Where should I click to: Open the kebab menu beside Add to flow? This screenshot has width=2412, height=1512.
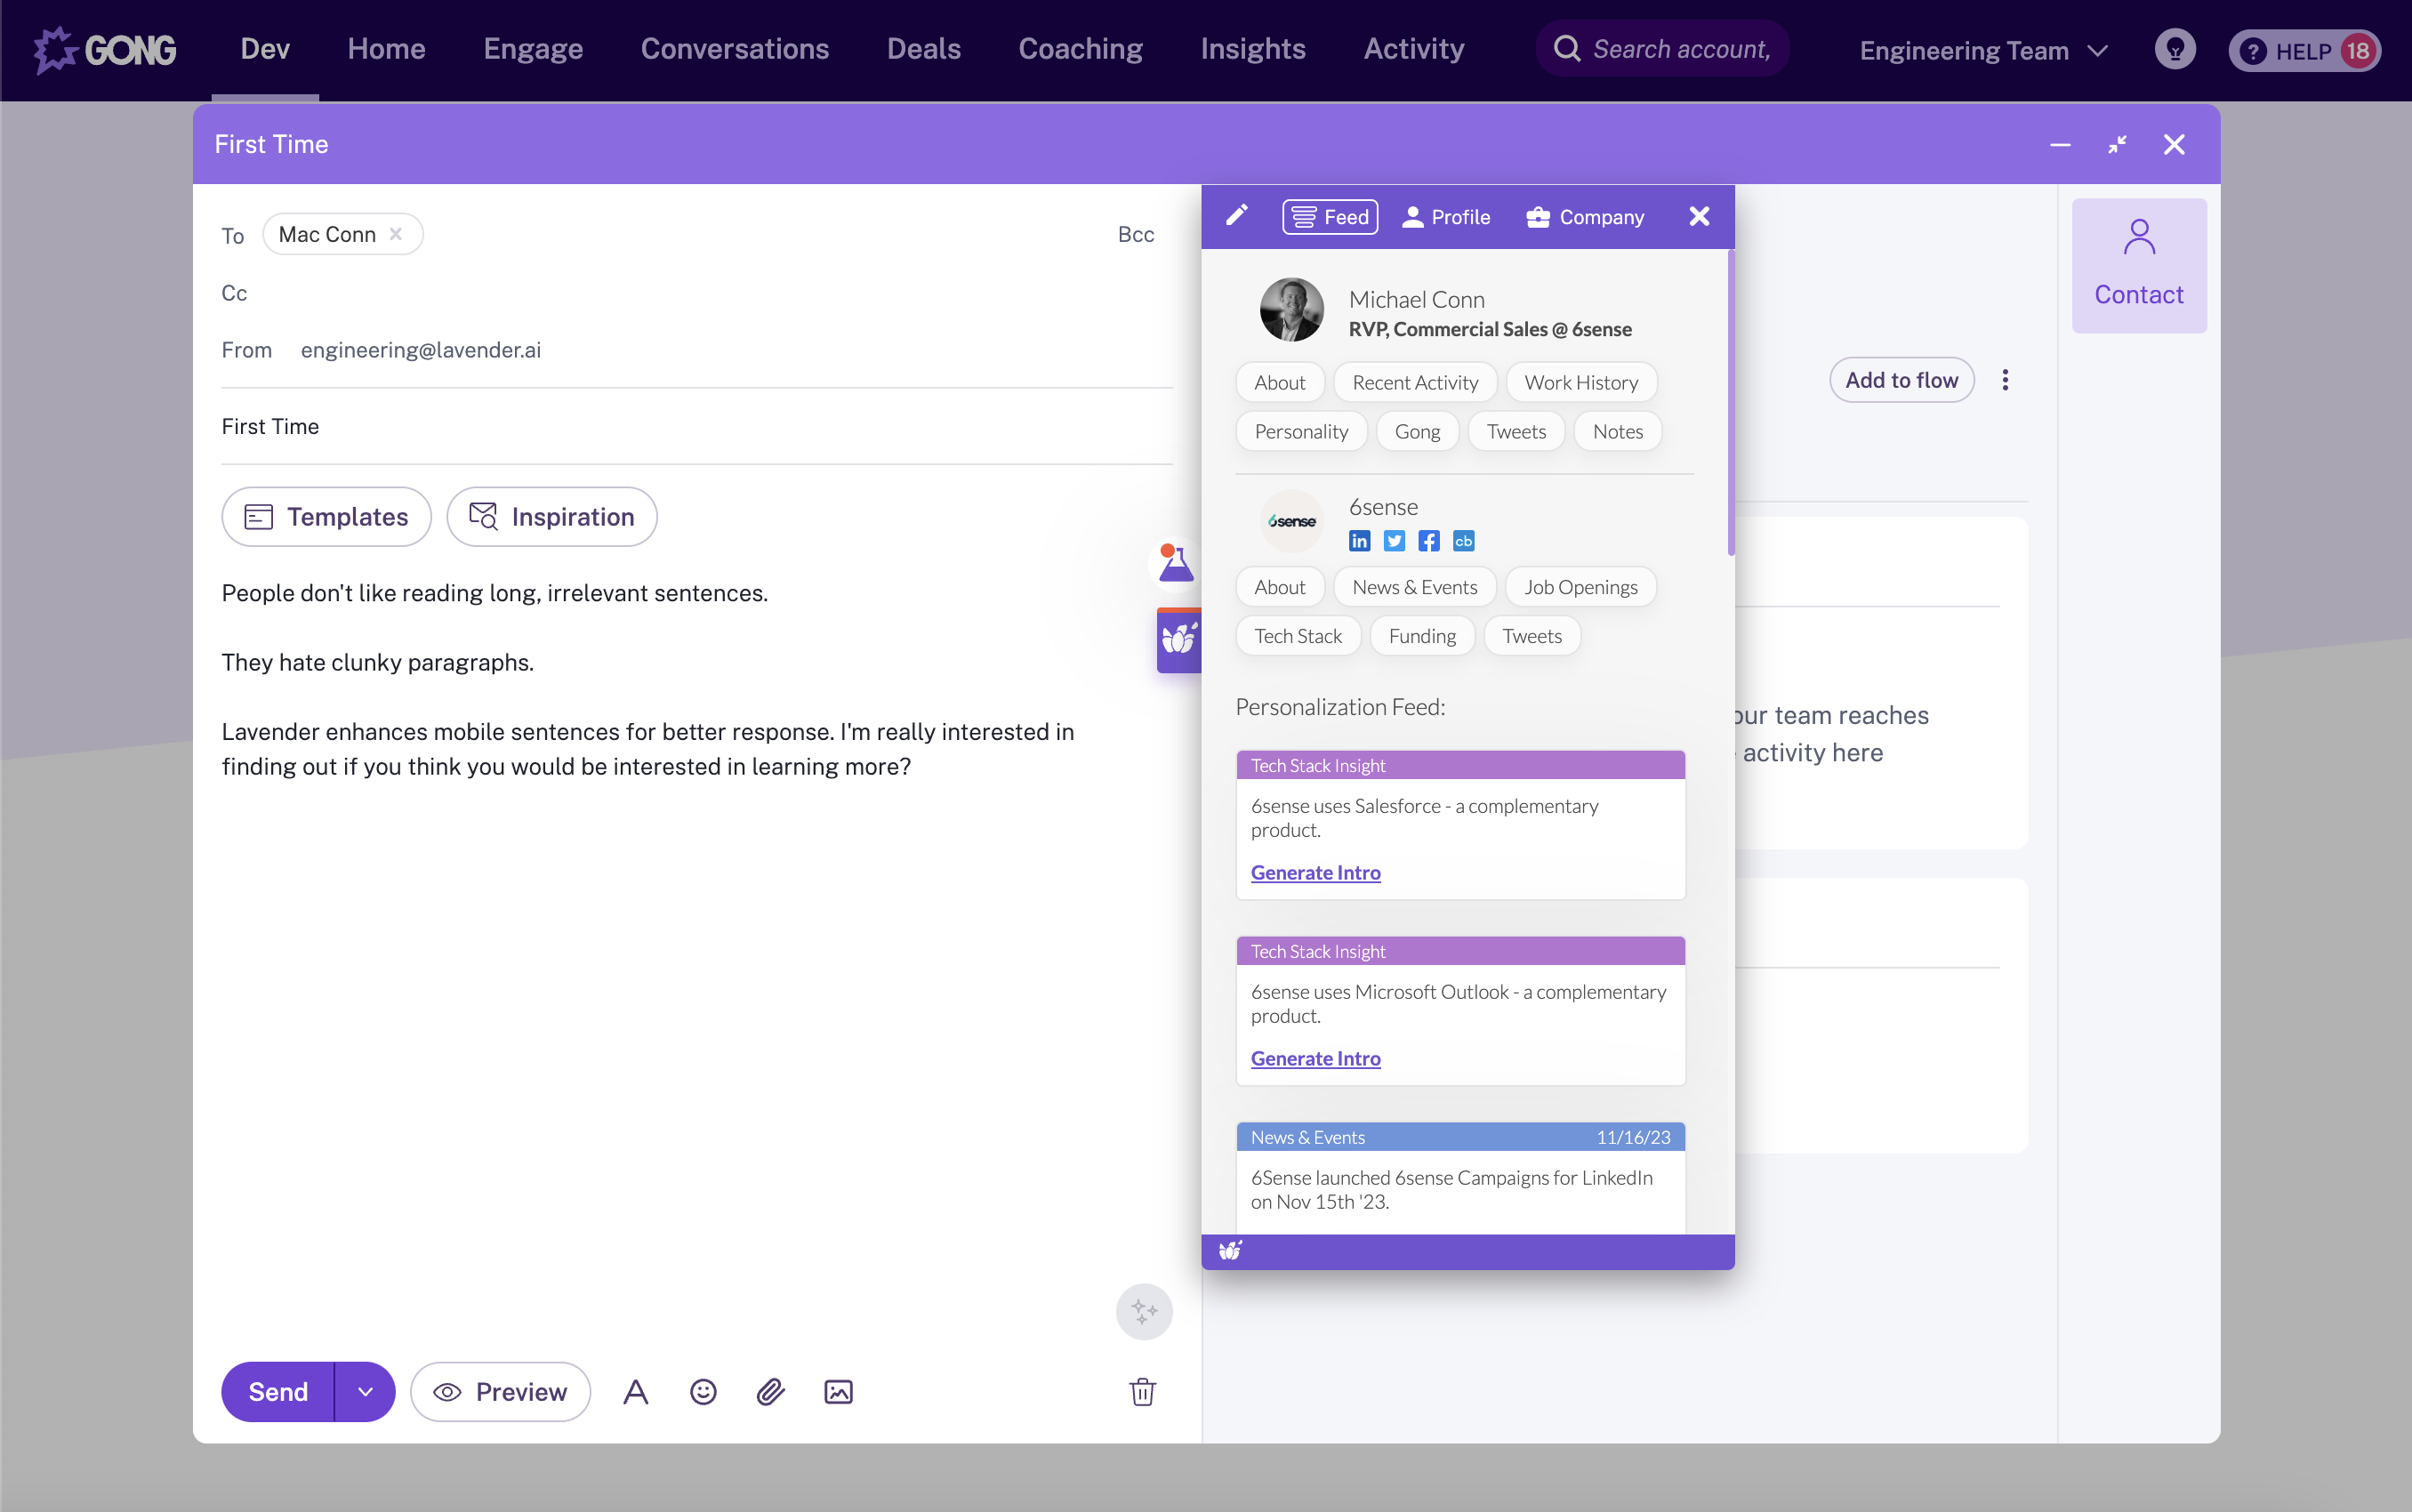click(2006, 380)
